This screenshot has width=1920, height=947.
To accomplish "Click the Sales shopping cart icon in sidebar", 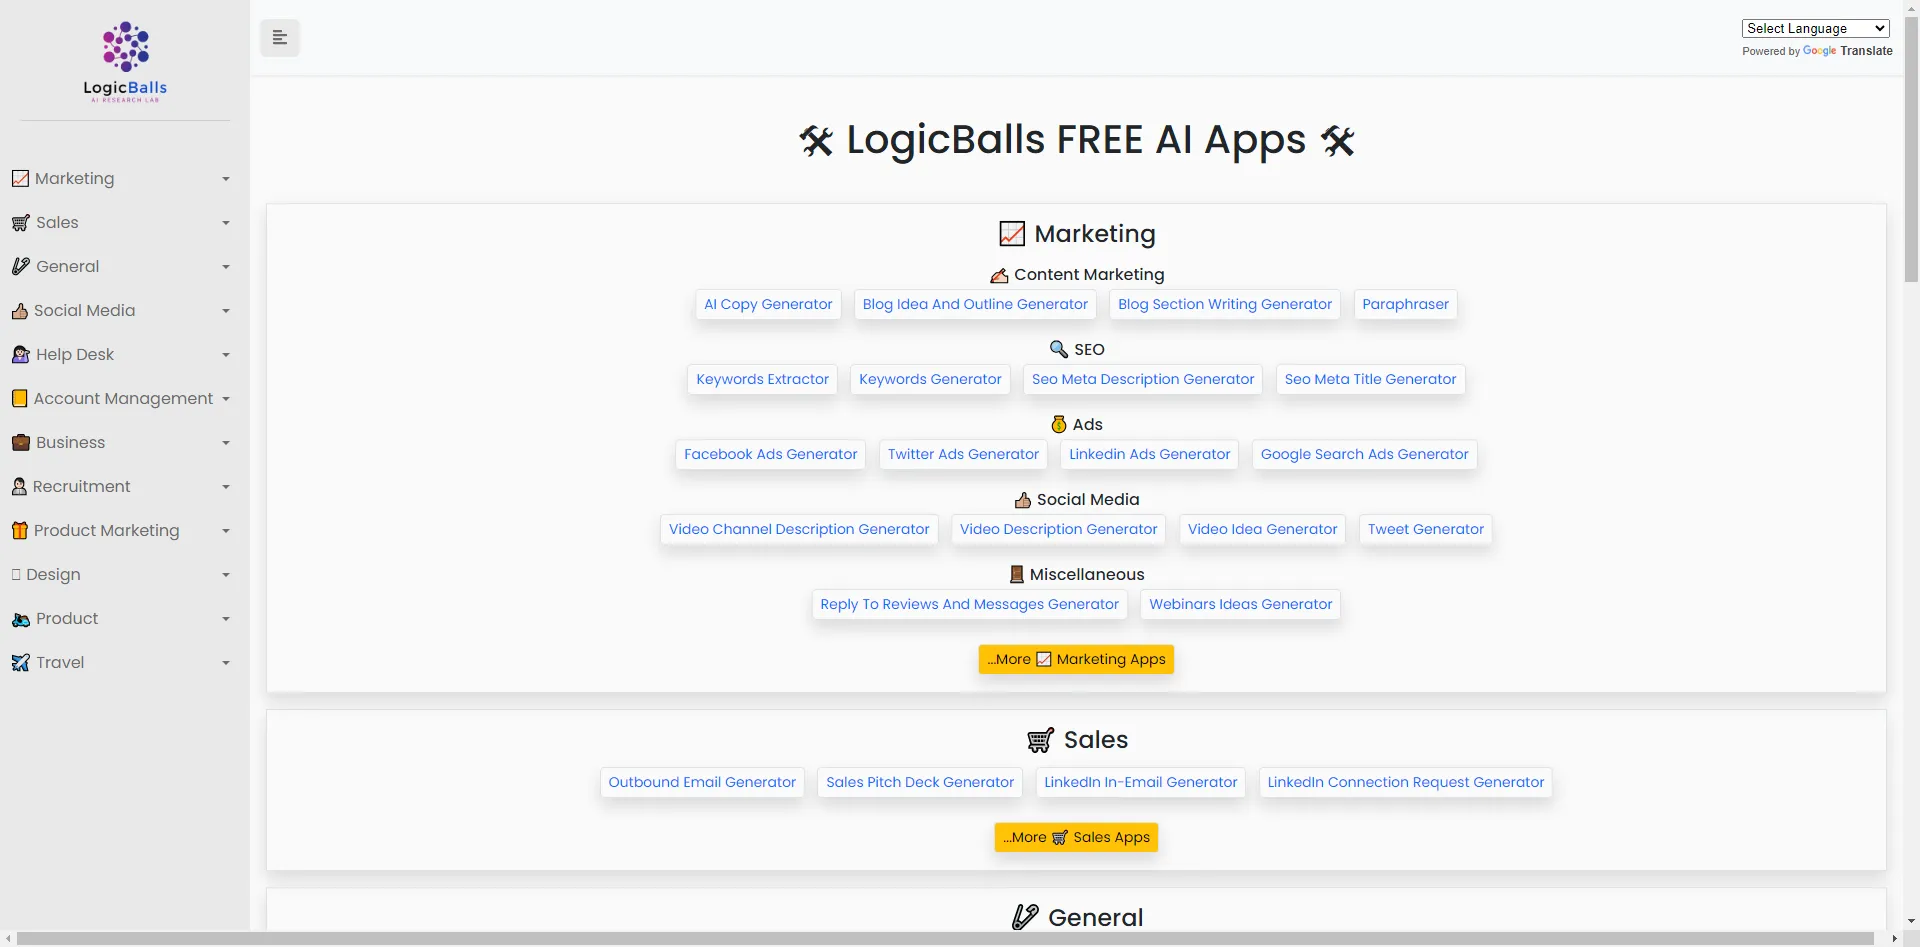I will tap(20, 222).
